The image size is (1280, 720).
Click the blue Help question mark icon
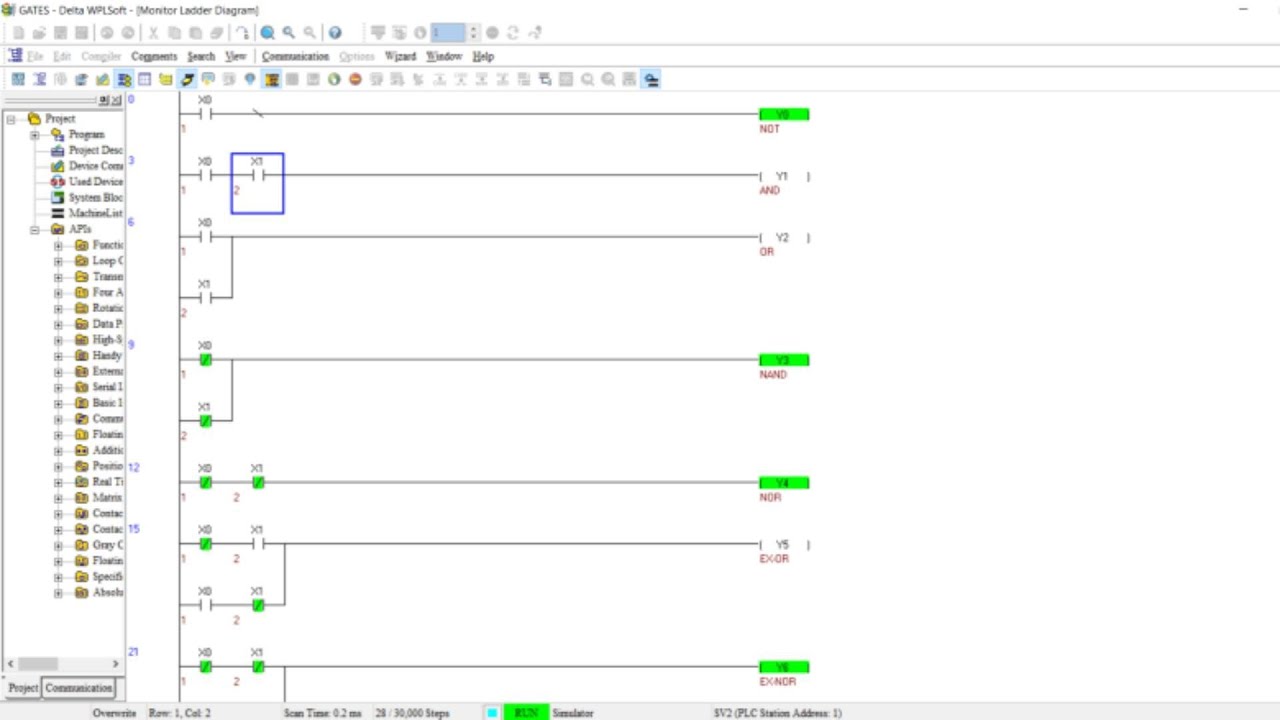coord(335,33)
